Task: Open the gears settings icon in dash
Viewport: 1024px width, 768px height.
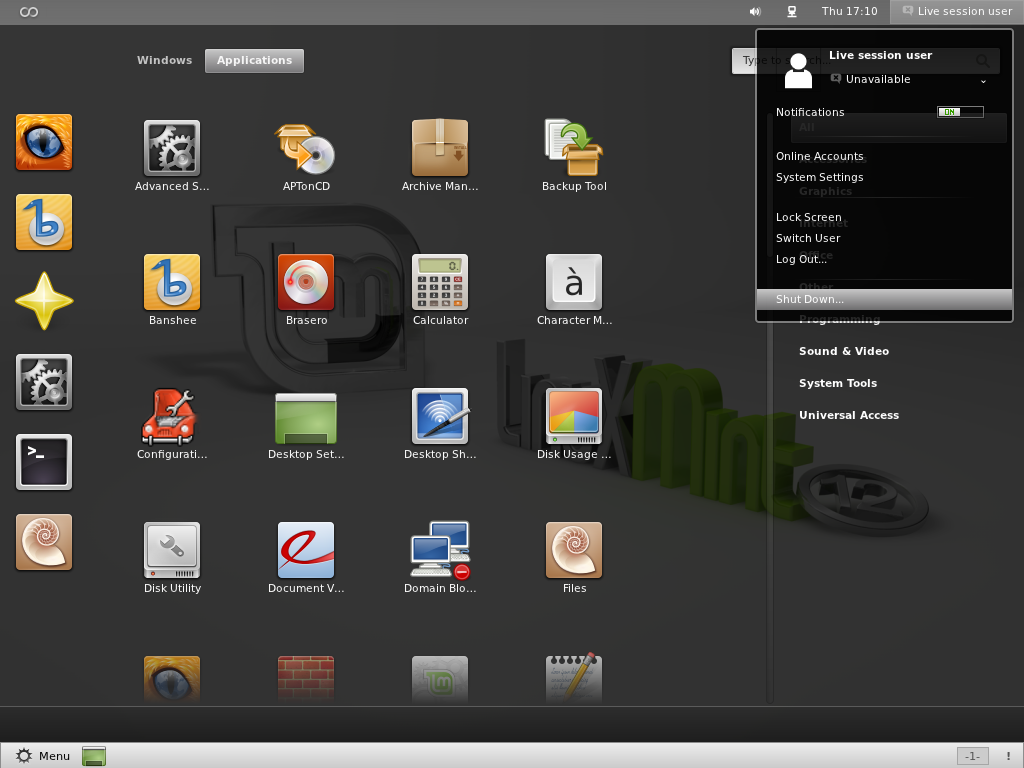Action: pyautogui.click(x=44, y=382)
